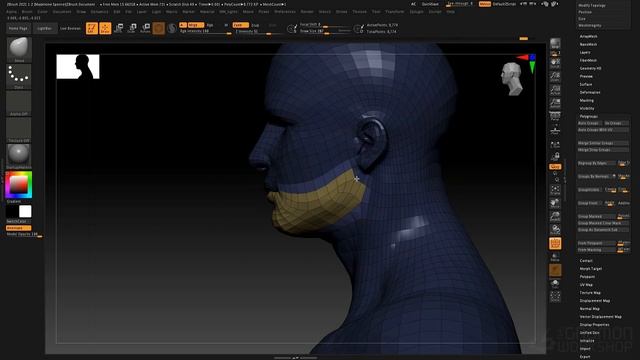Click the Home Page button
Image resolution: width=640 pixels, height=360 pixels.
[x=18, y=29]
